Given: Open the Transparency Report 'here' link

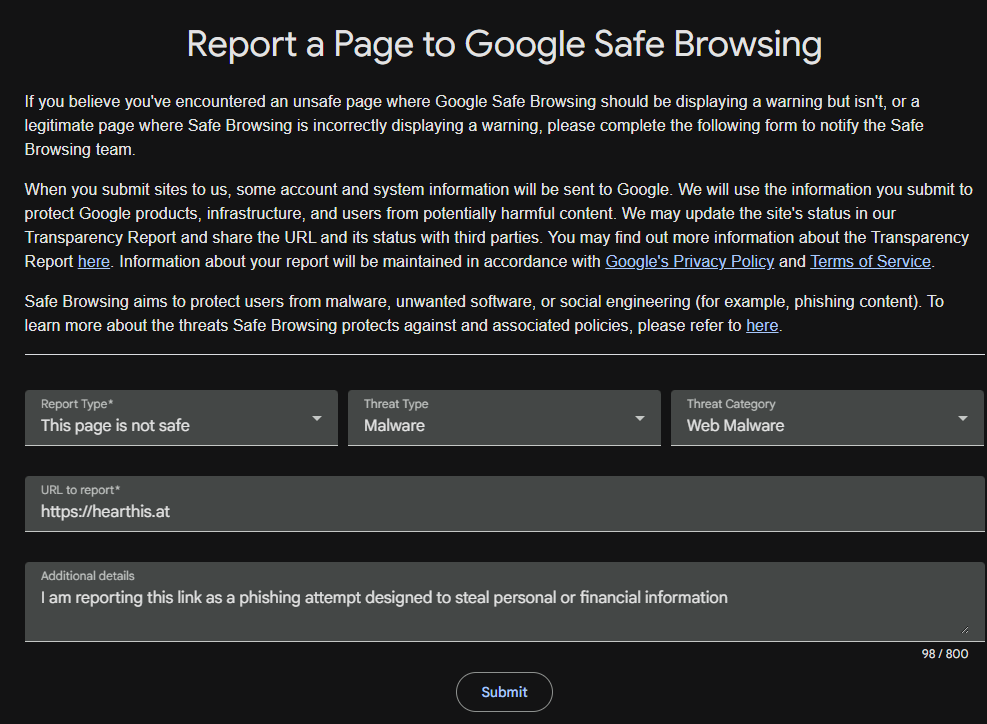Looking at the screenshot, I should point(94,261).
